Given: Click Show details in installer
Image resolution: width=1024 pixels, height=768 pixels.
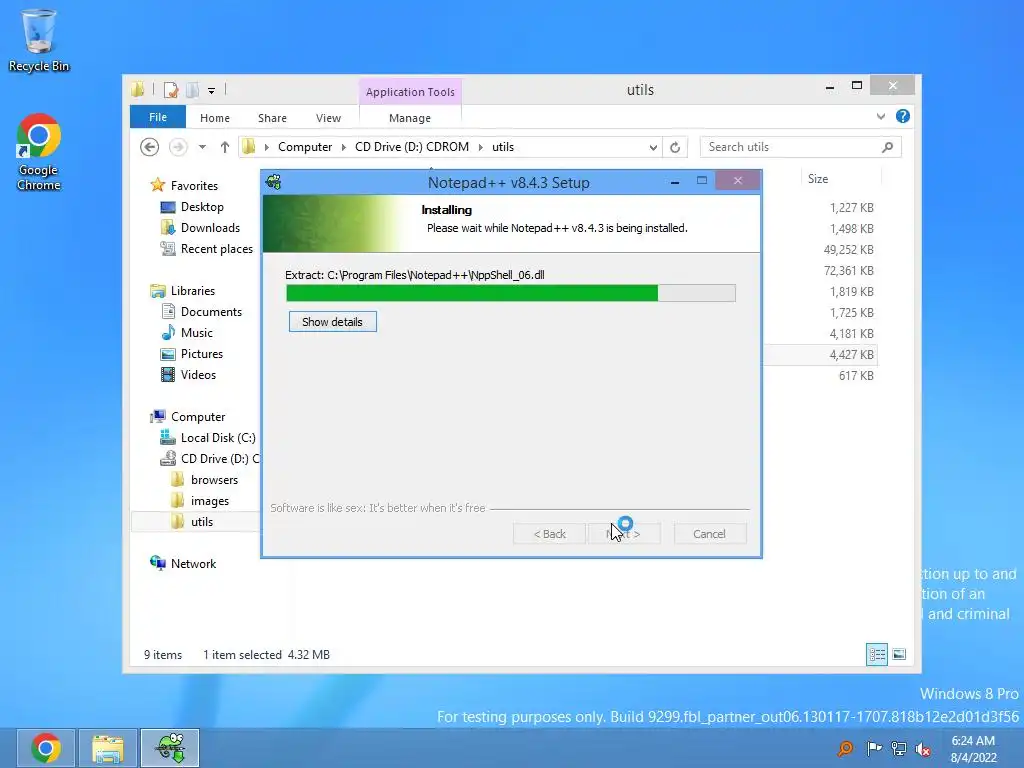Looking at the screenshot, I should click(x=332, y=322).
